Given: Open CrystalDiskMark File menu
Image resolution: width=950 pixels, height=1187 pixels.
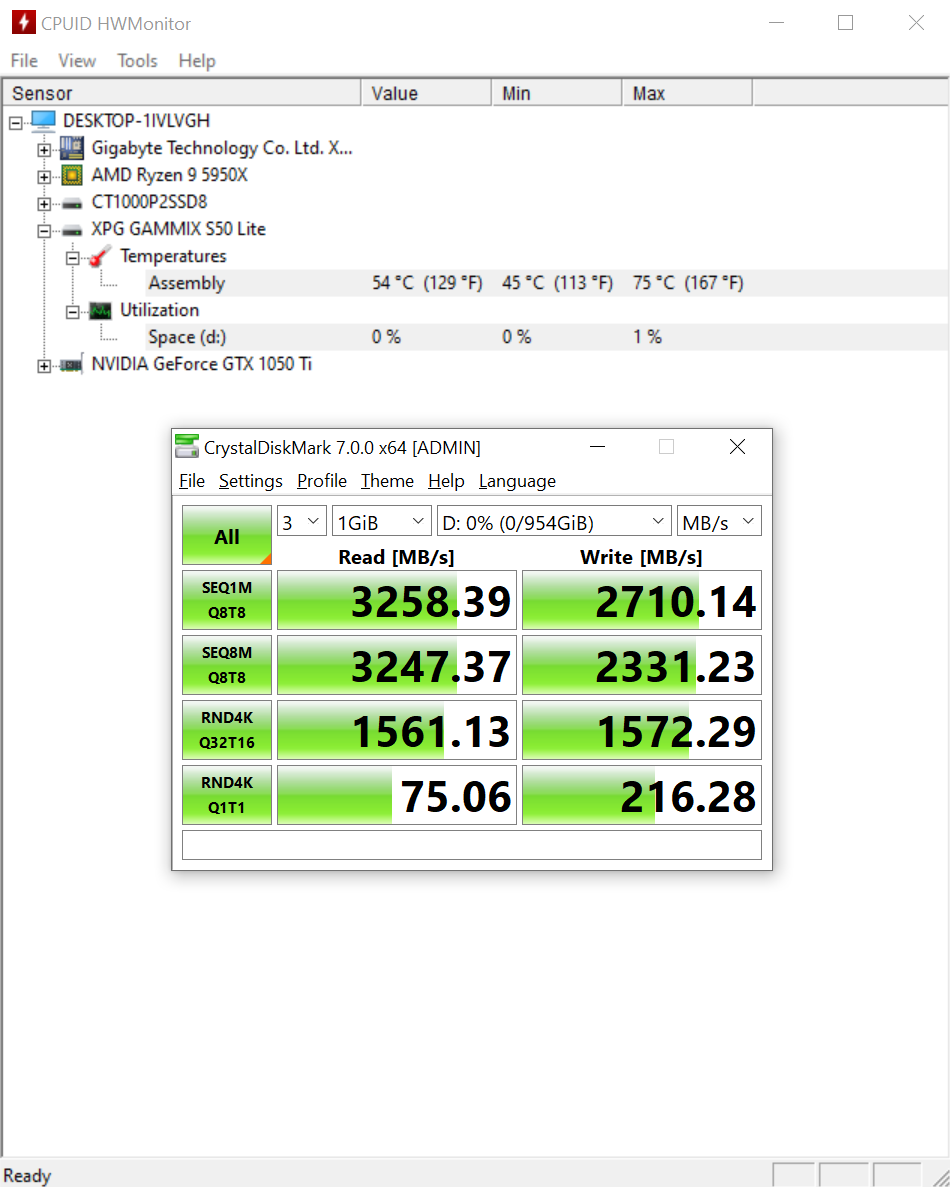Looking at the screenshot, I should tap(192, 481).
